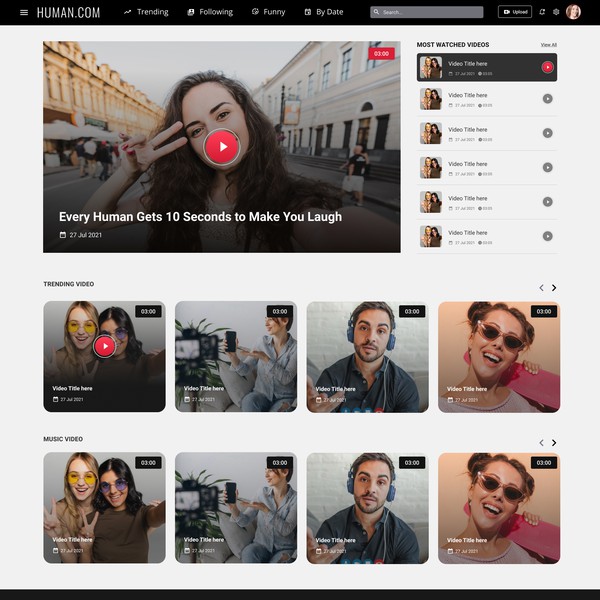The image size is (600, 600).
Task: Go to next Trending Video slide
Action: pos(554,288)
